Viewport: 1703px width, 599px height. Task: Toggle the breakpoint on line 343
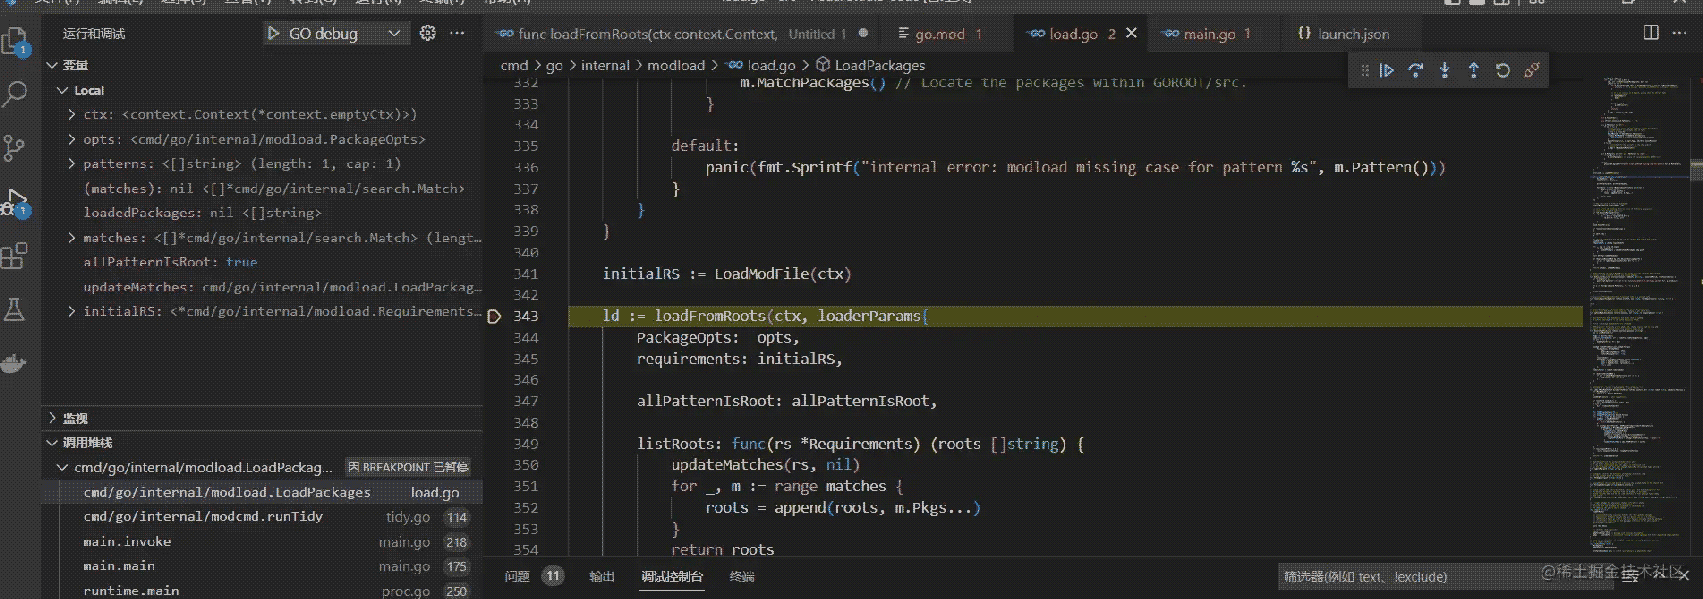[x=494, y=317]
